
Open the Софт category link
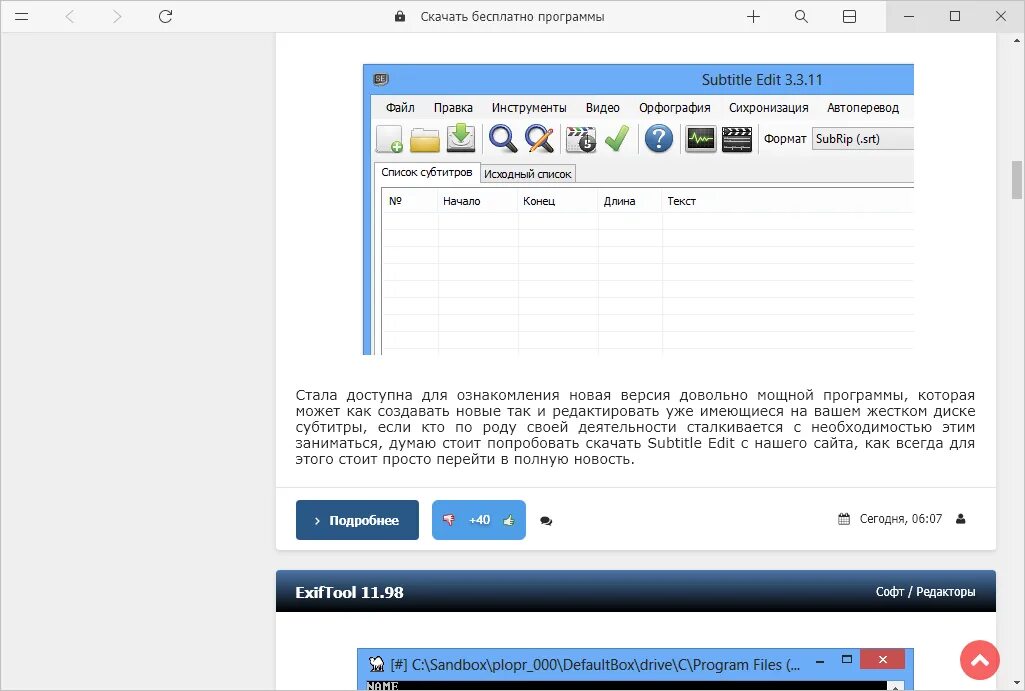[x=890, y=592]
